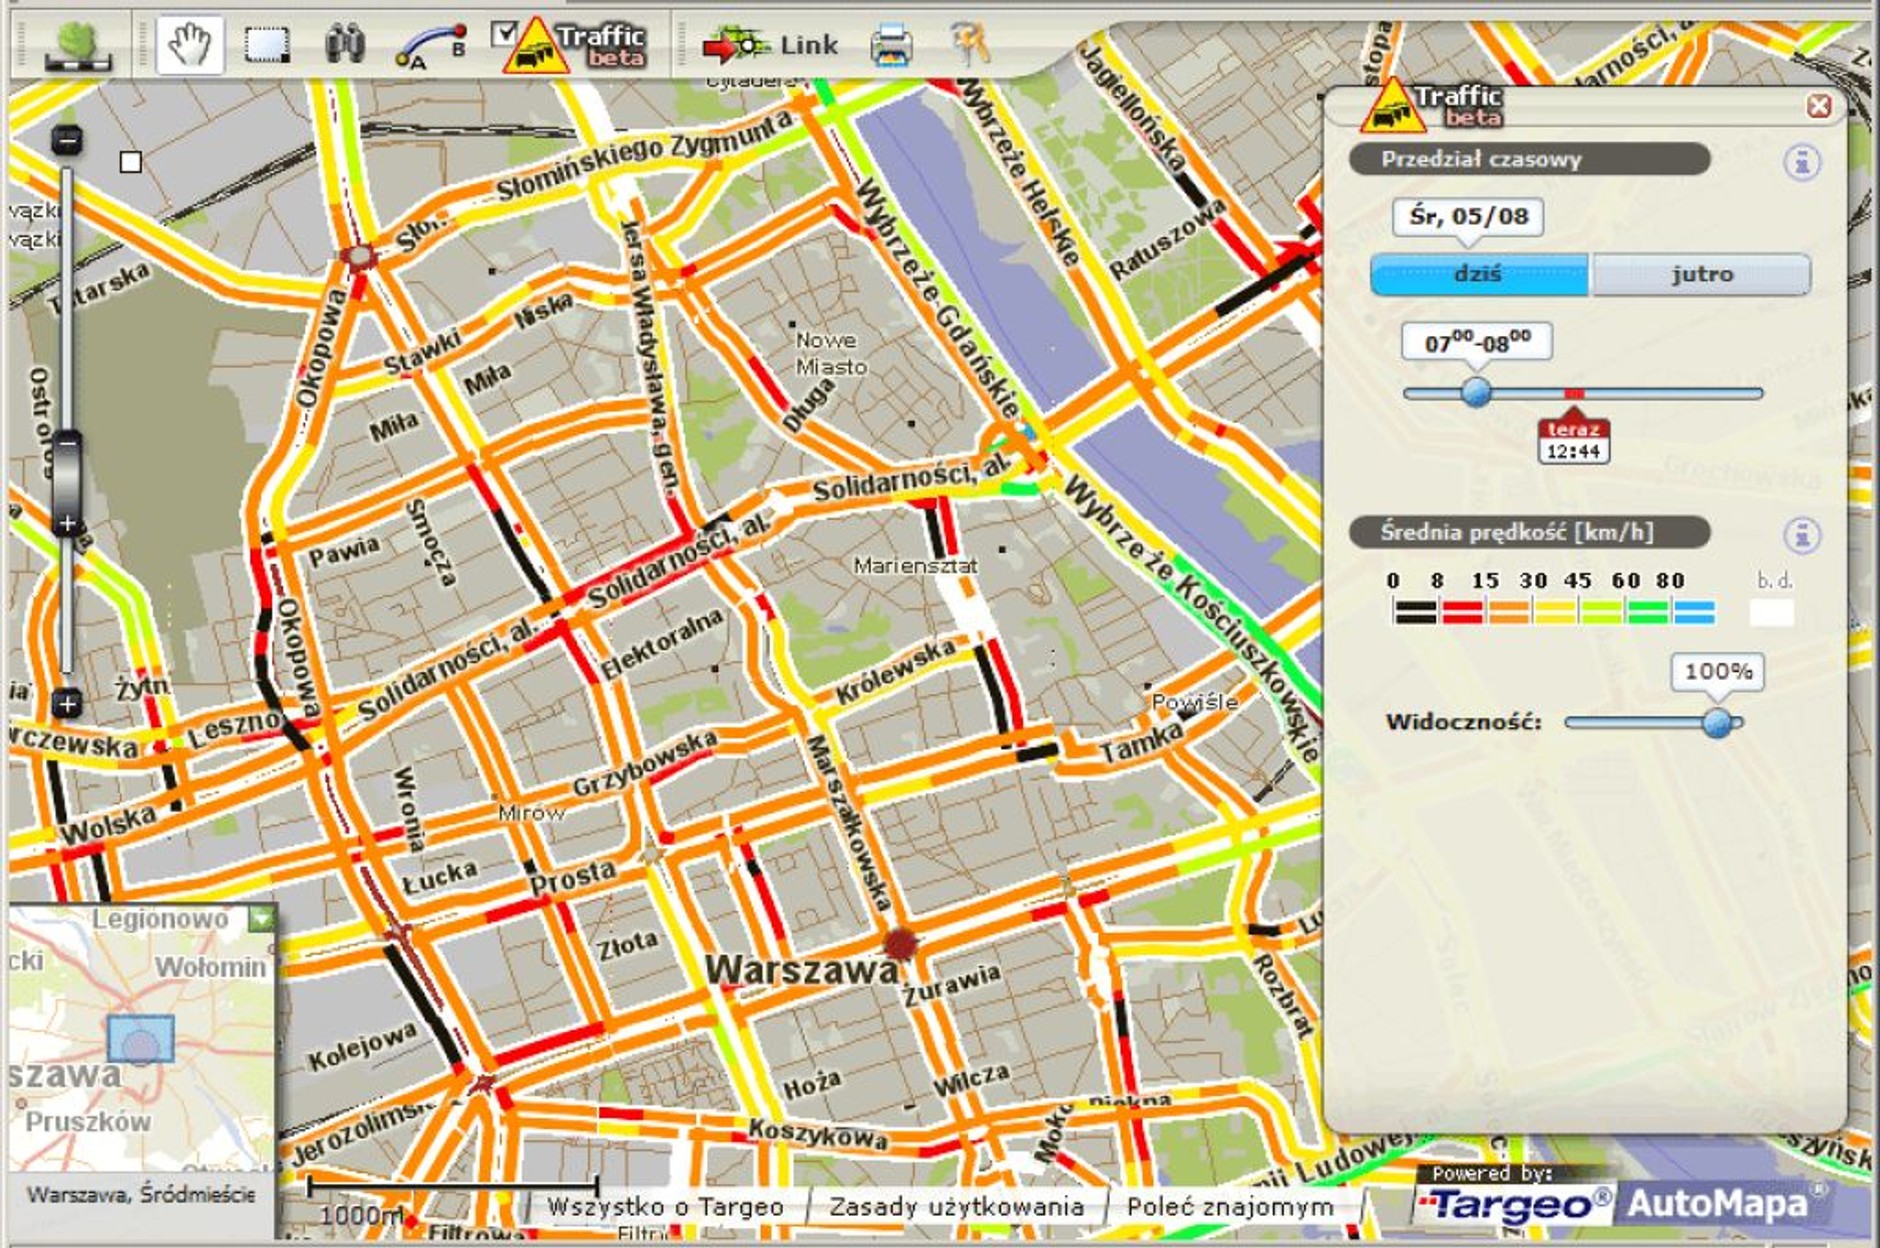Click the printer icon to print map

point(890,46)
